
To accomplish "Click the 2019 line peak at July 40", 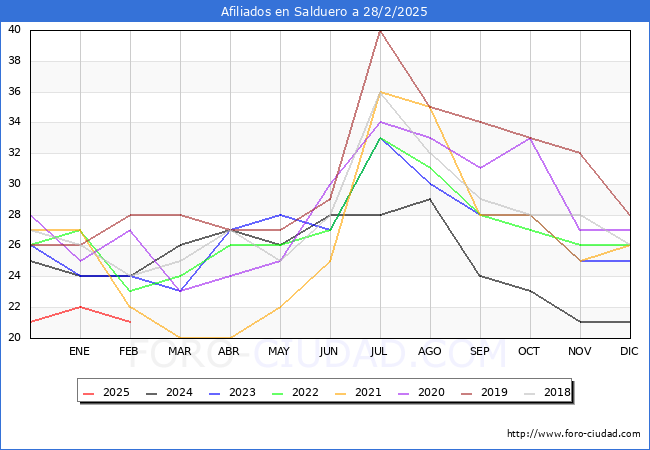I will pyautogui.click(x=380, y=31).
